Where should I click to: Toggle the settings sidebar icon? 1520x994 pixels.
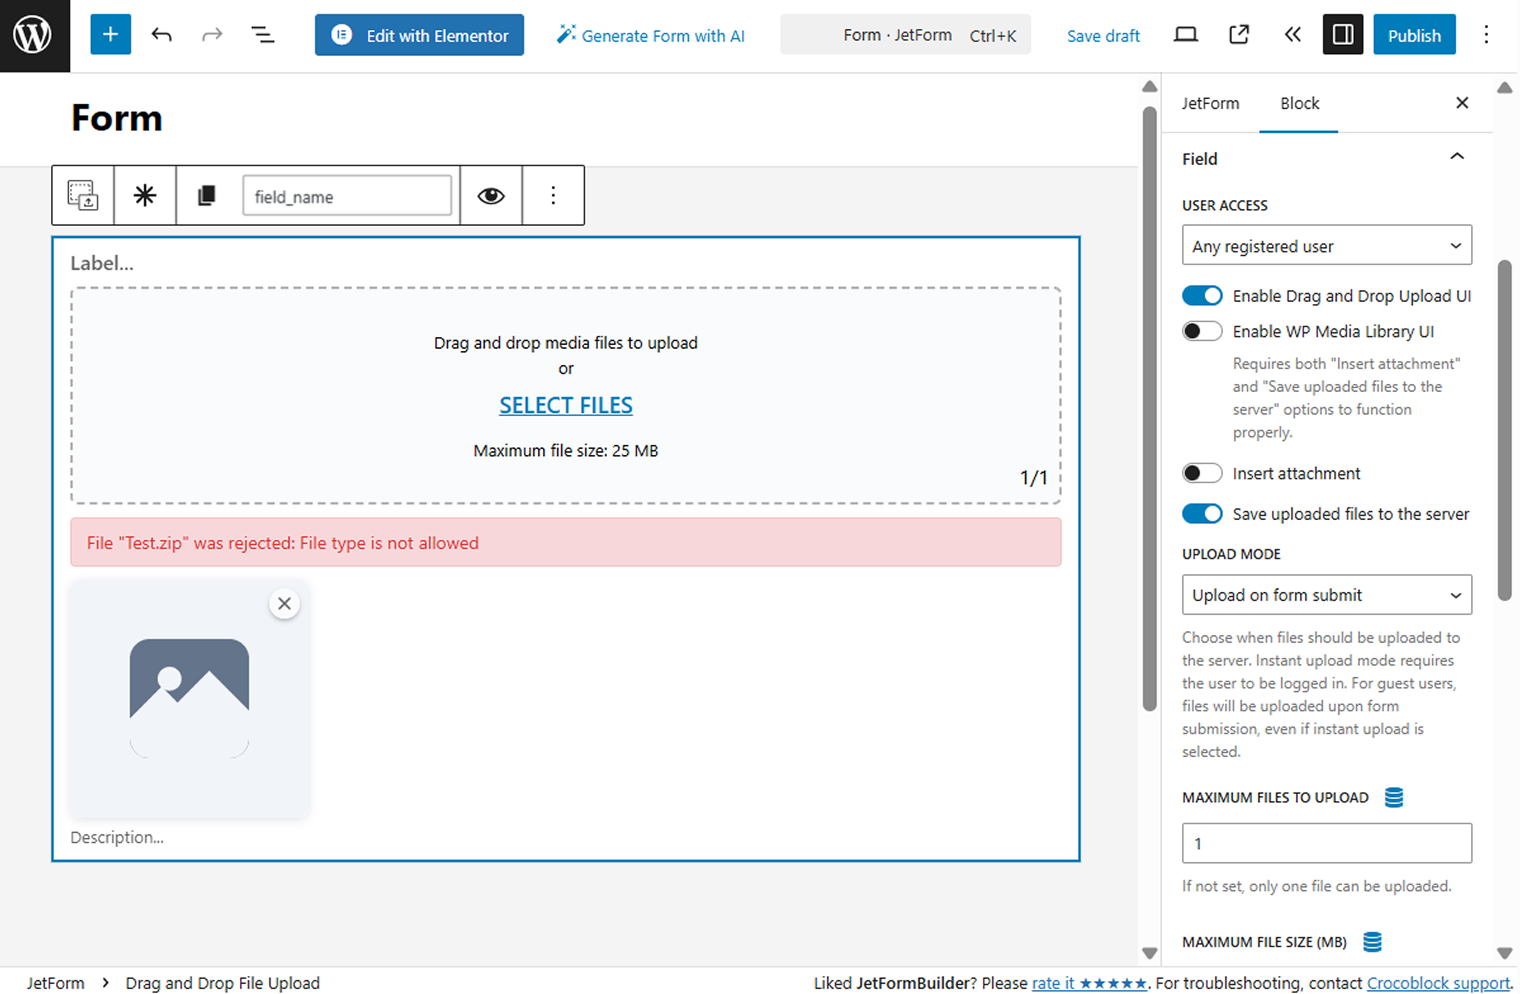(x=1343, y=35)
